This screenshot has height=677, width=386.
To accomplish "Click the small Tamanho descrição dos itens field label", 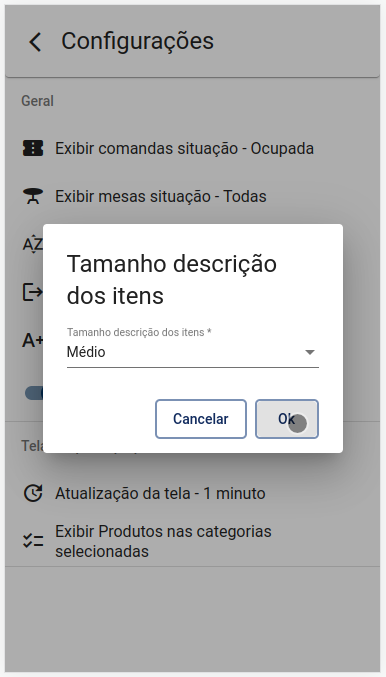I will coord(139,332).
